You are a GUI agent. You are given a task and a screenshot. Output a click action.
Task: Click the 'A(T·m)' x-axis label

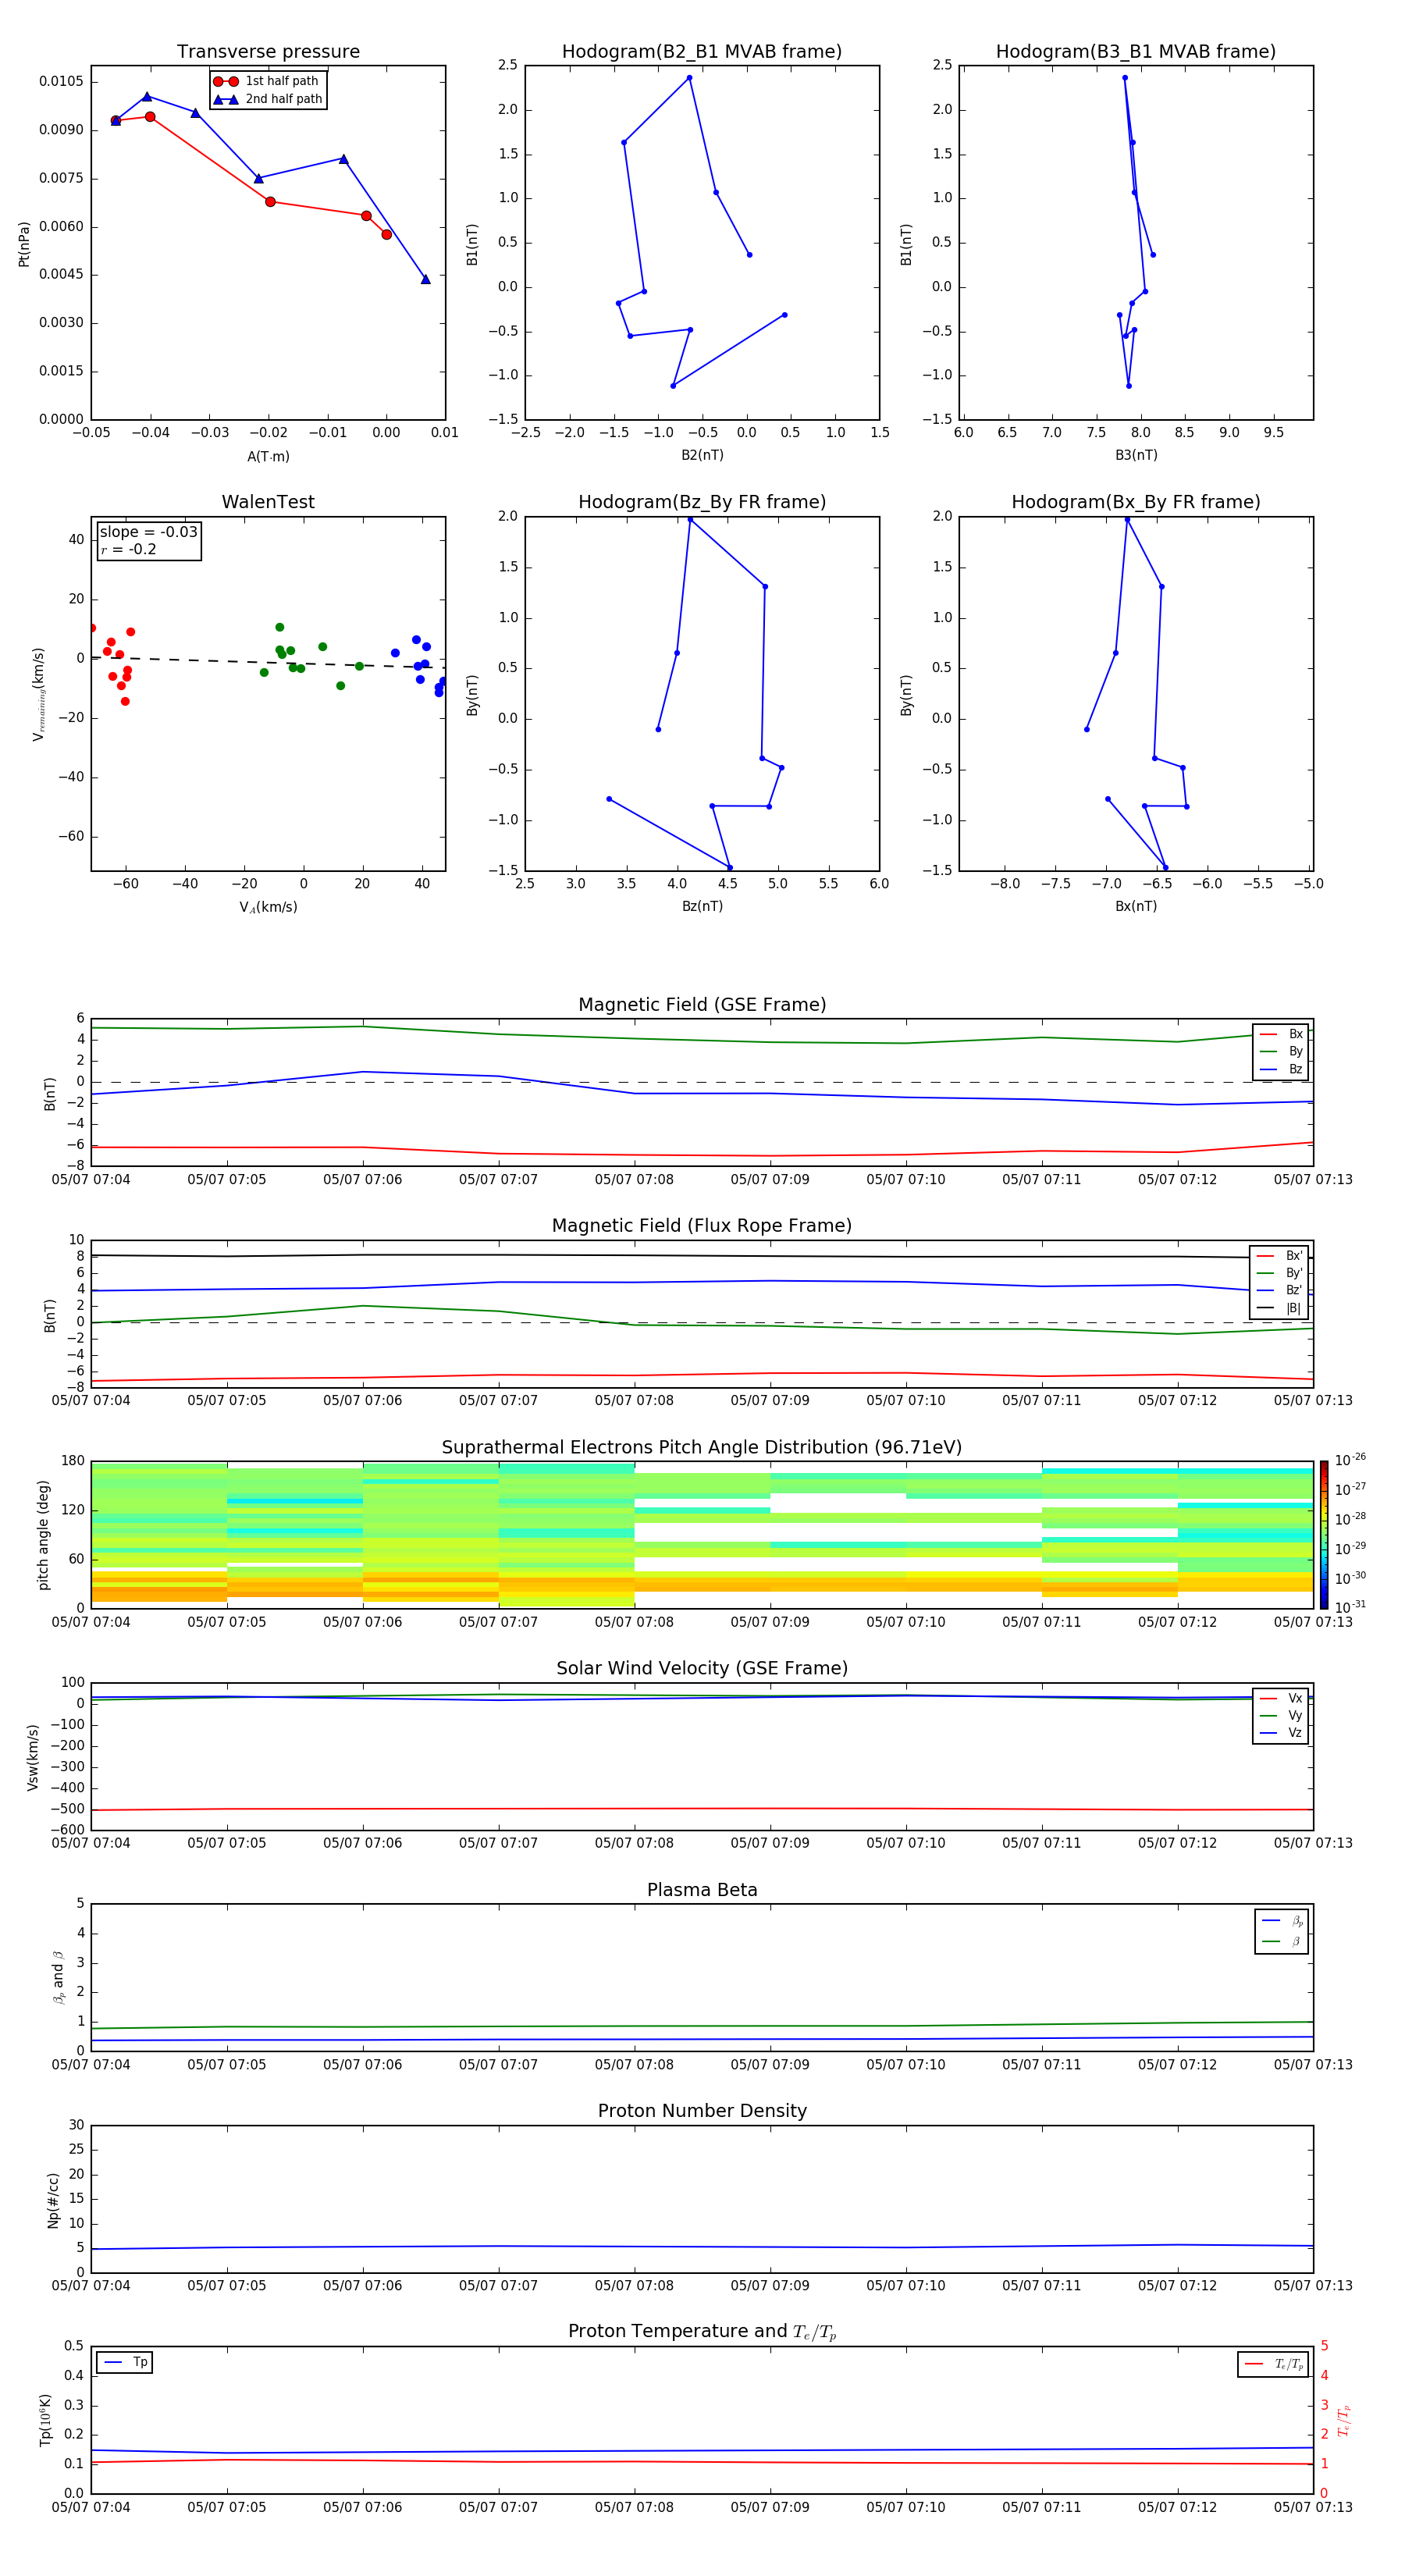pos(268,456)
